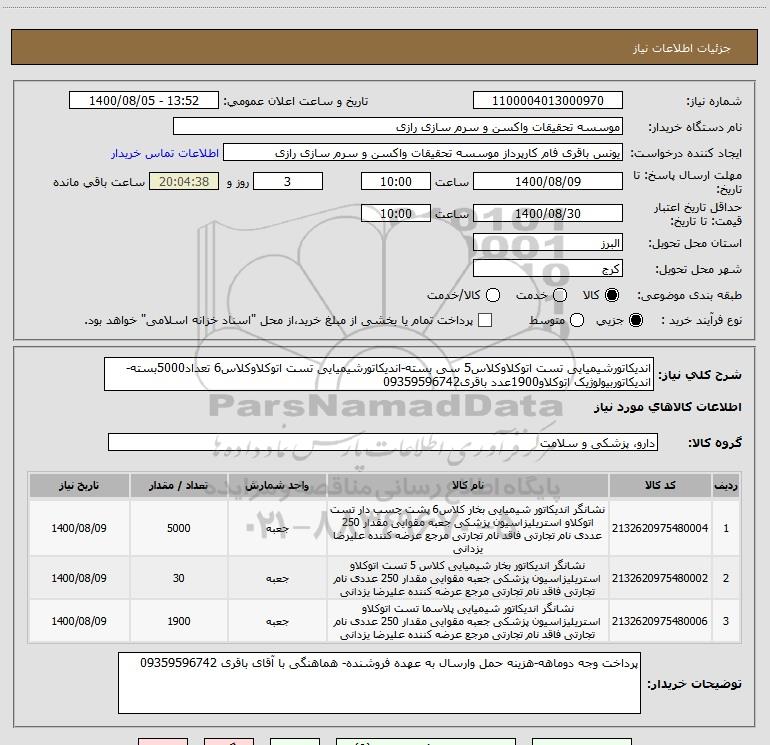The height and width of the screenshot is (745, 770).
Task: Click class 5 steam indicator item name
Action: (x=468, y=579)
